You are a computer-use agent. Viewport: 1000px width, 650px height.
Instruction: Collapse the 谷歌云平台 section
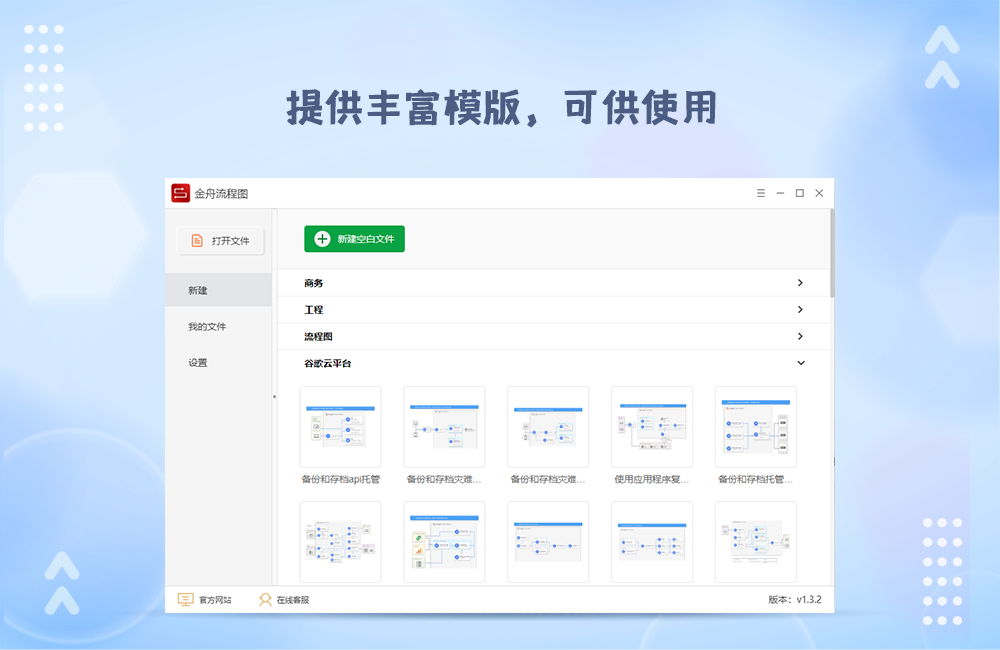(x=800, y=364)
